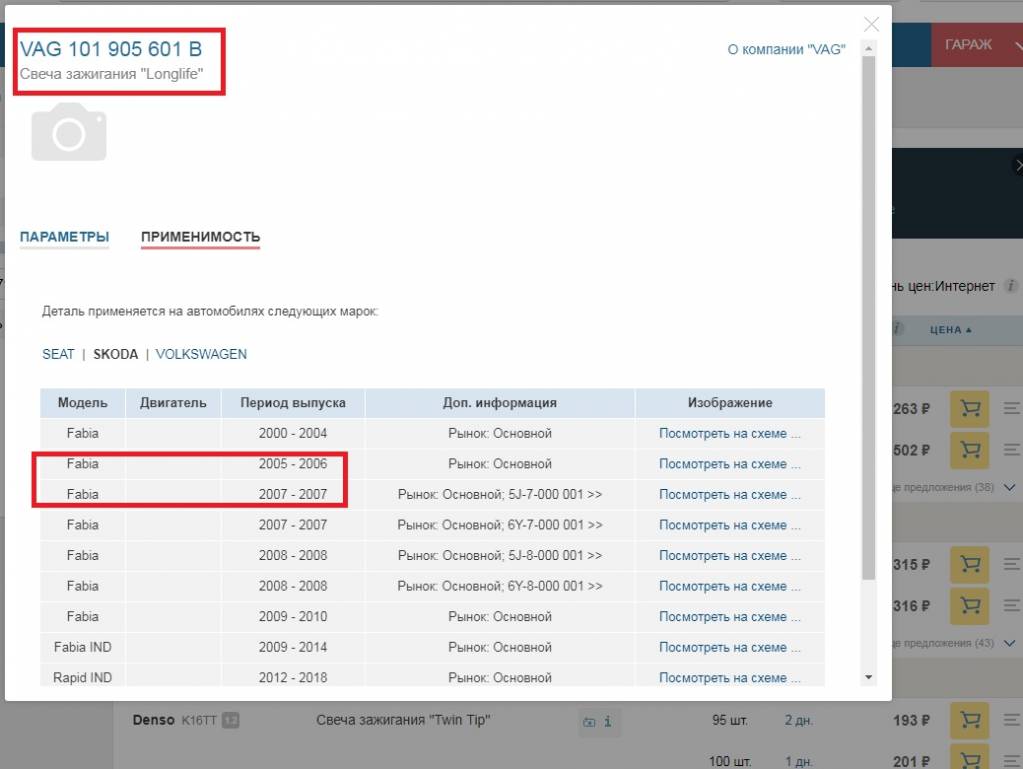Expand the 38 more offers chevron
This screenshot has width=1023, height=769.
(1014, 487)
